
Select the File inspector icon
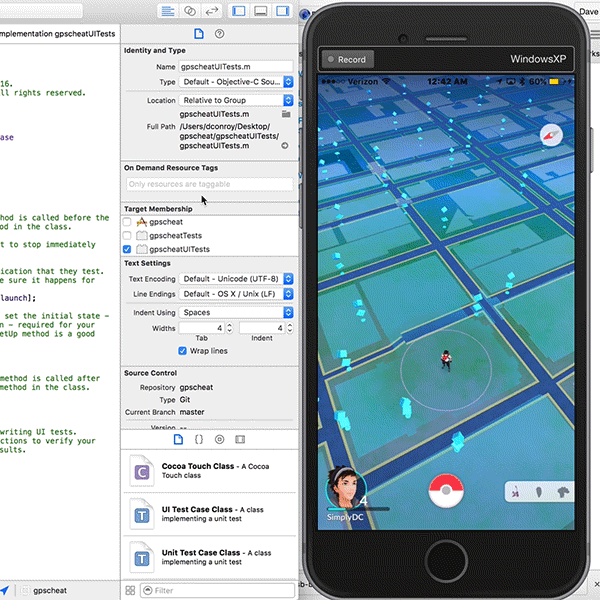199,34
